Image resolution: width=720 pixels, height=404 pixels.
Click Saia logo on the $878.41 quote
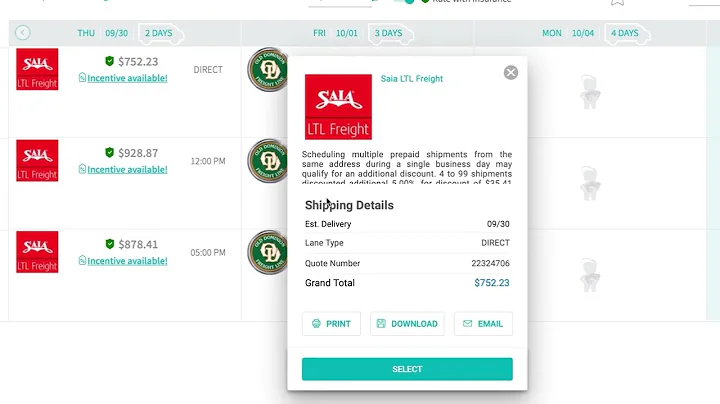coord(37,252)
